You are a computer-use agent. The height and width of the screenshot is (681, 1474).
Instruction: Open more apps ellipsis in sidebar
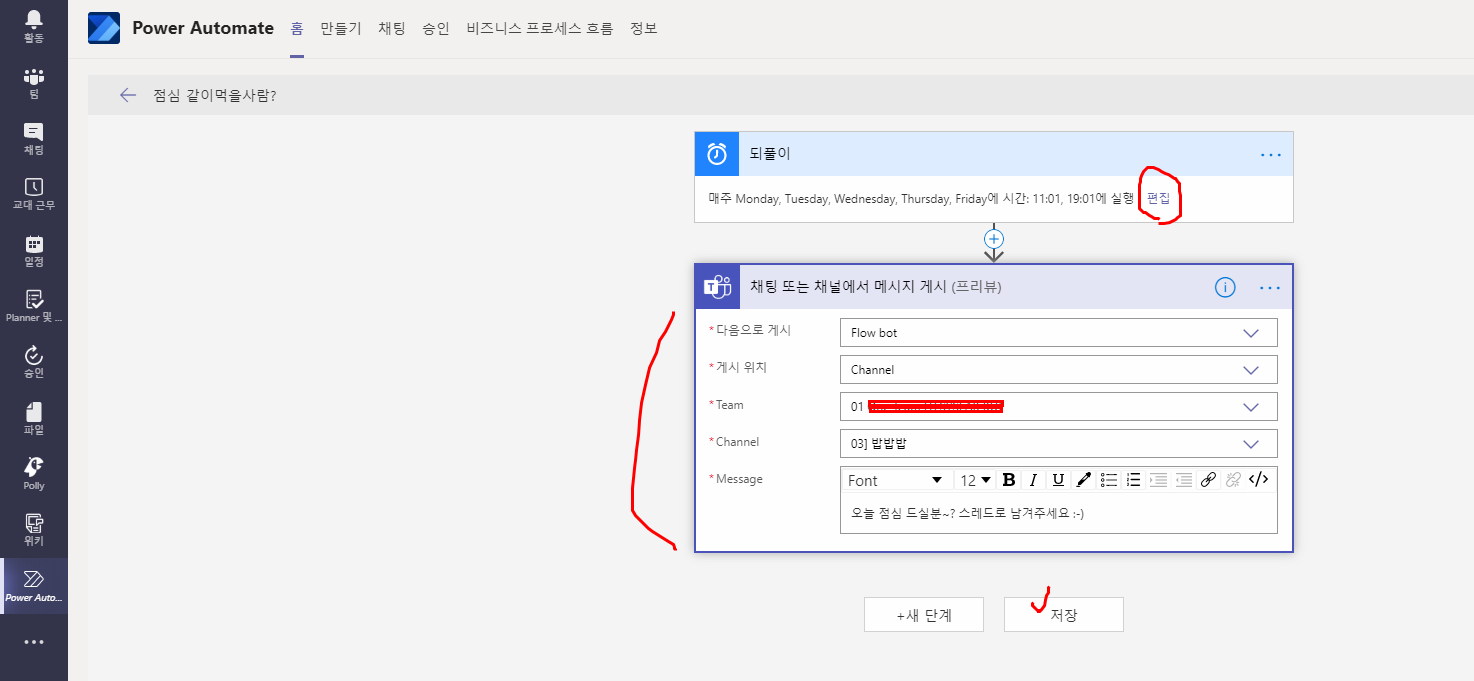point(34,642)
